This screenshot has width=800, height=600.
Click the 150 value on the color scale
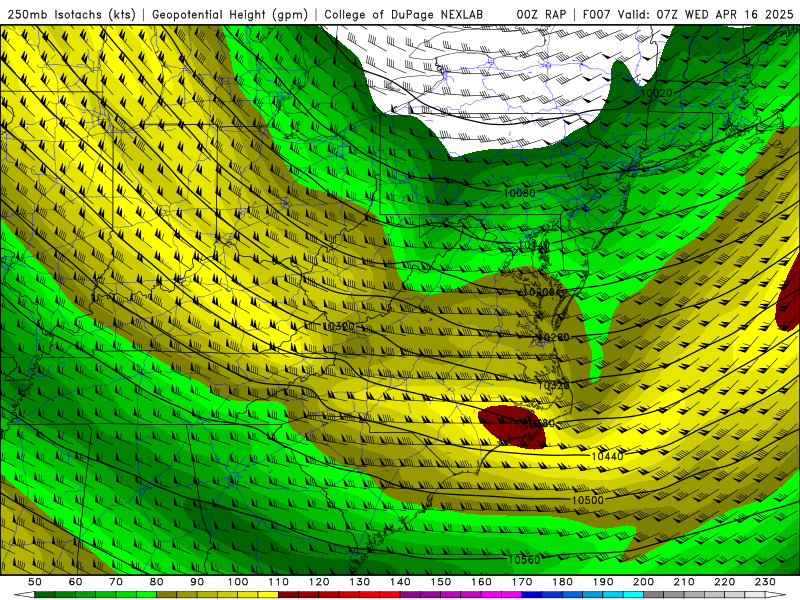441,582
